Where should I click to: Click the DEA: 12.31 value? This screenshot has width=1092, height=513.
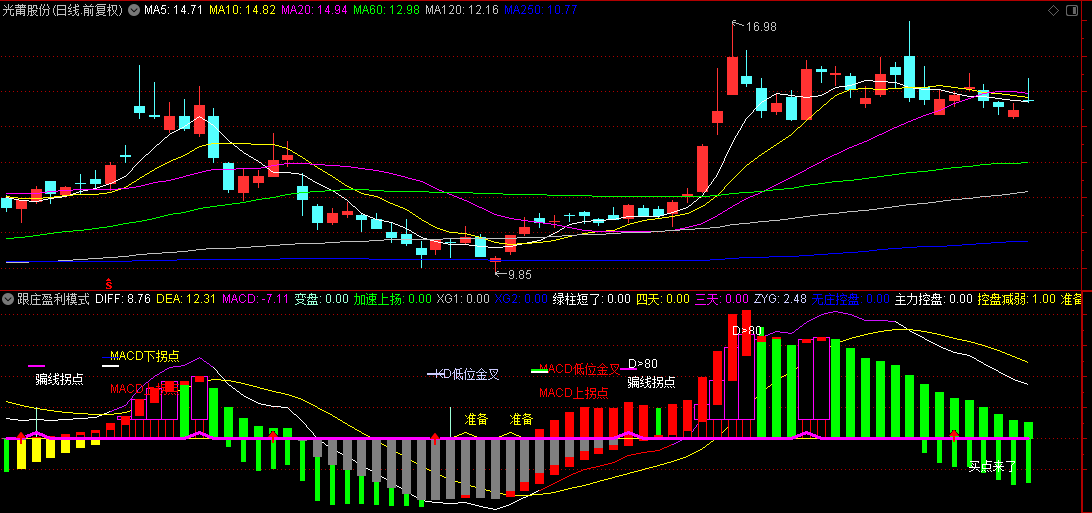[186, 299]
